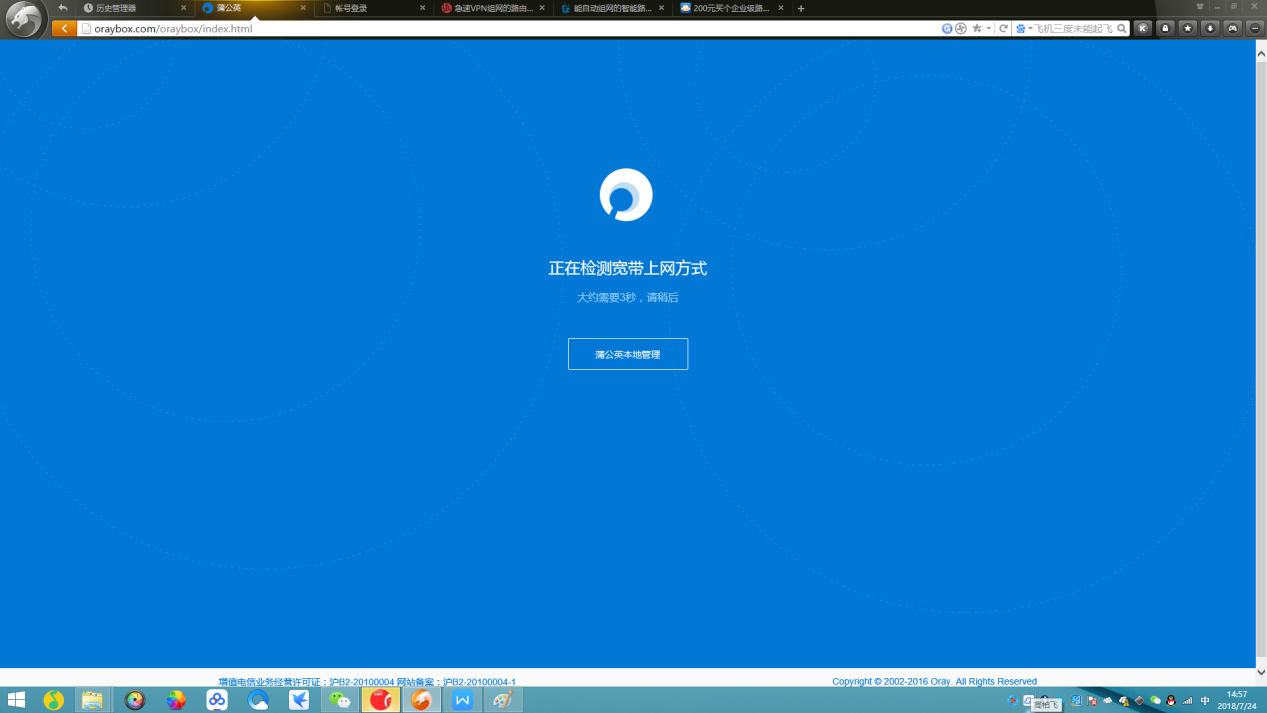Viewport: 1267px width, 713px height.
Task: Click the search magnifier icon
Action: pyautogui.click(x=1122, y=29)
